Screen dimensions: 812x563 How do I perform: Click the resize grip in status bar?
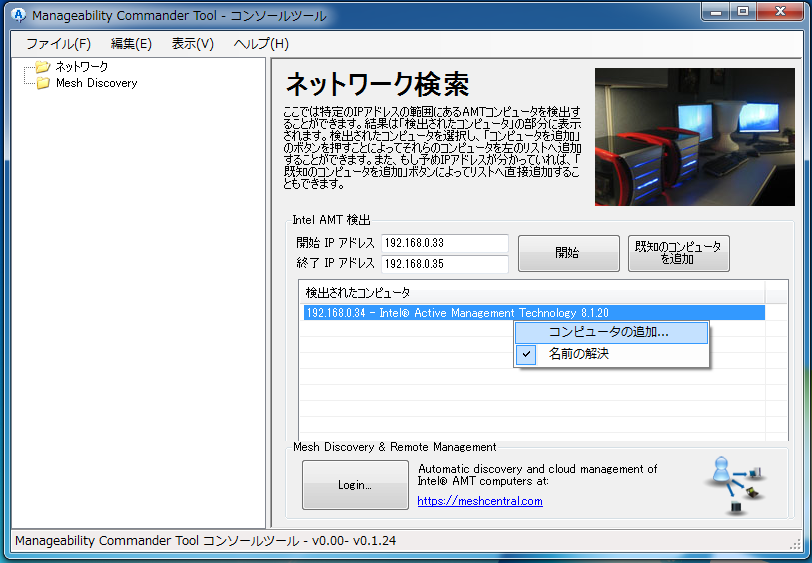(795, 543)
